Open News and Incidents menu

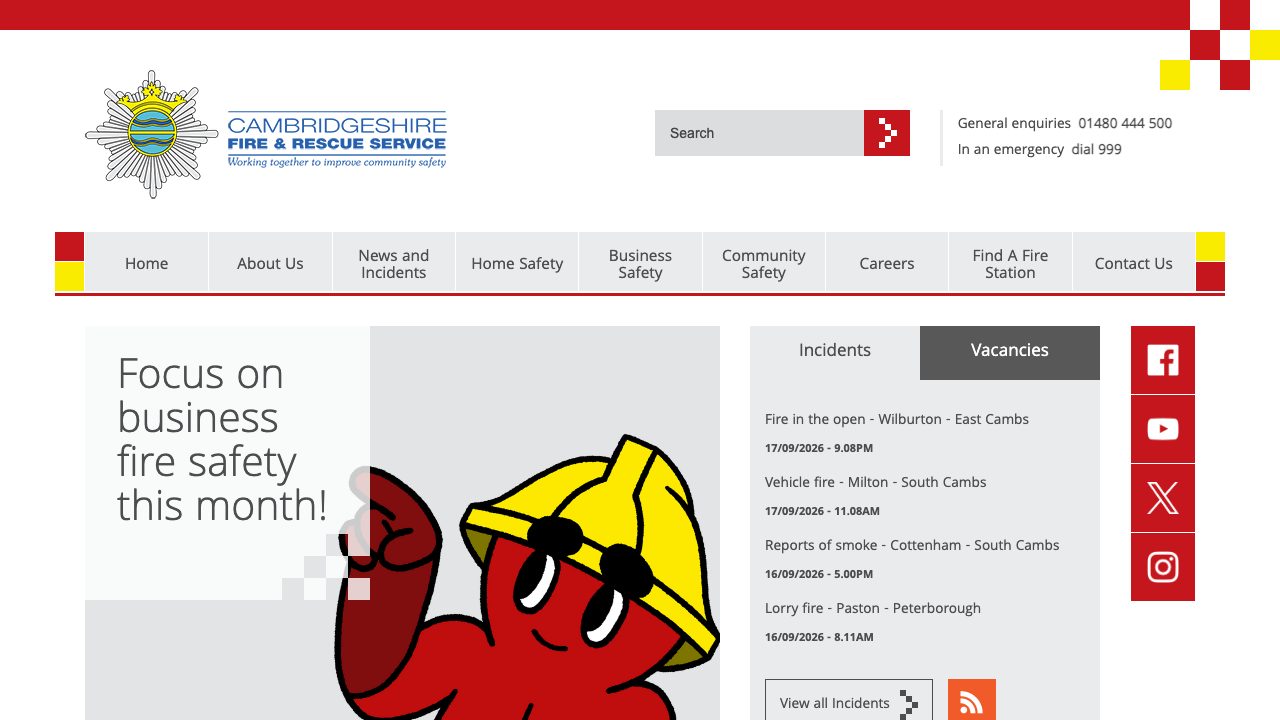click(394, 263)
